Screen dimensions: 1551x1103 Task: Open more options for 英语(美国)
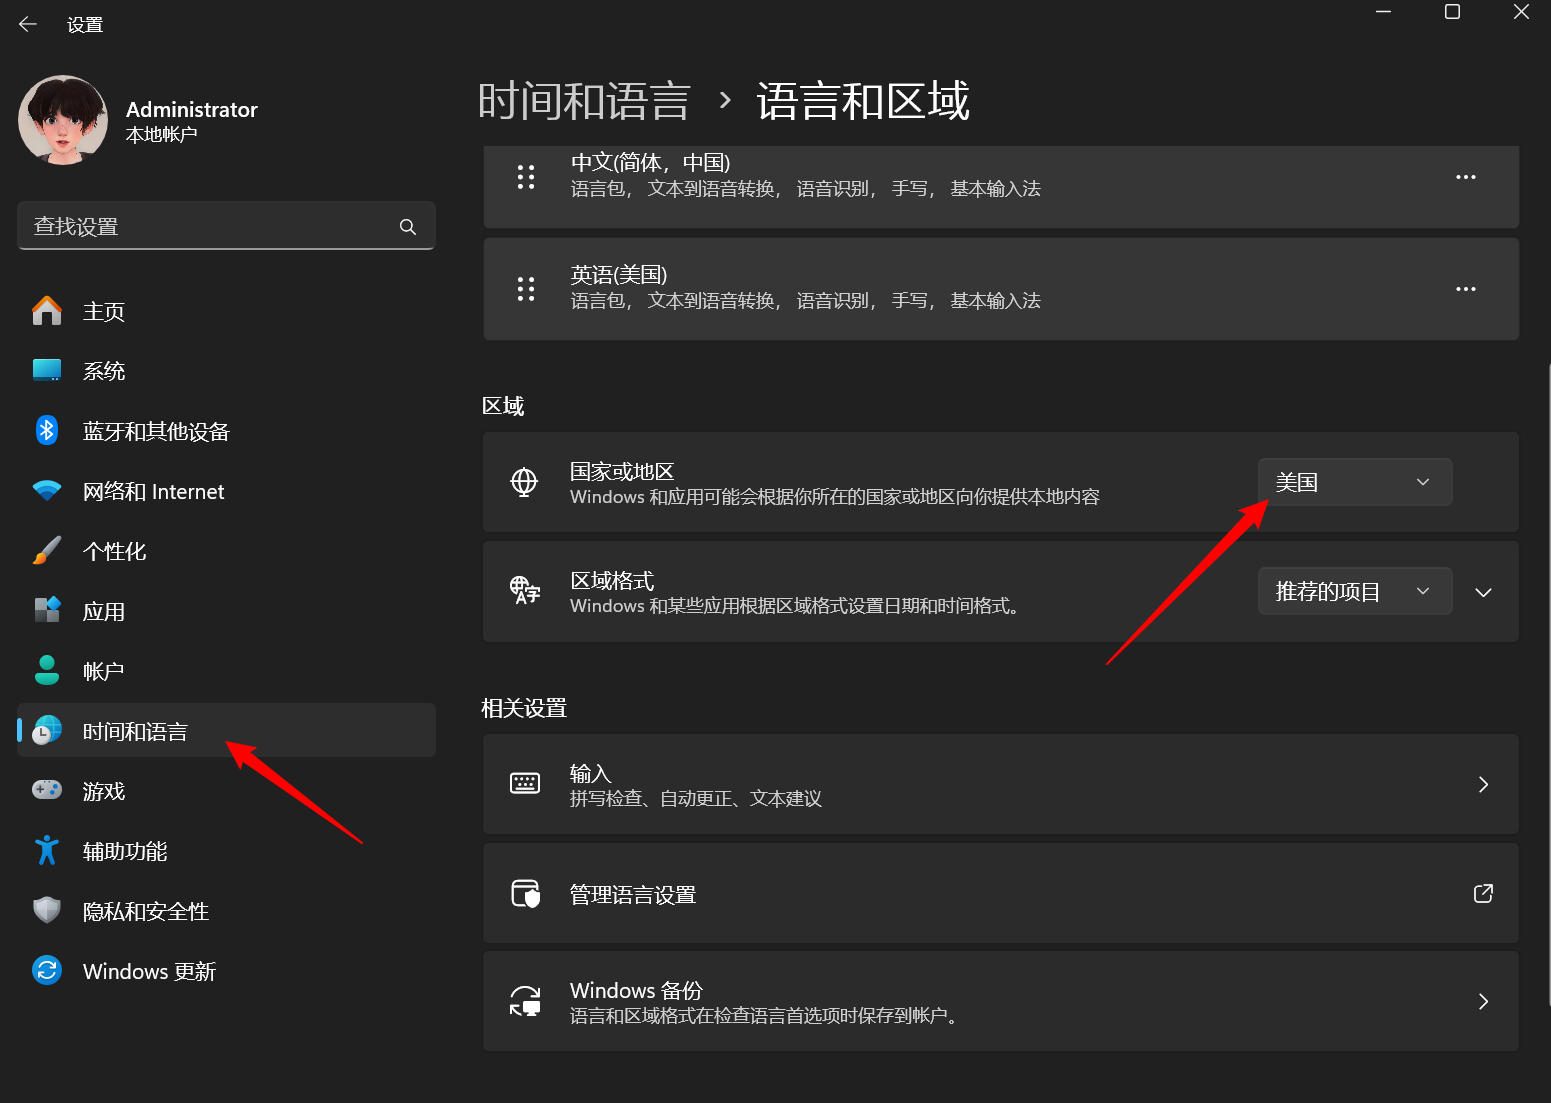point(1466,289)
